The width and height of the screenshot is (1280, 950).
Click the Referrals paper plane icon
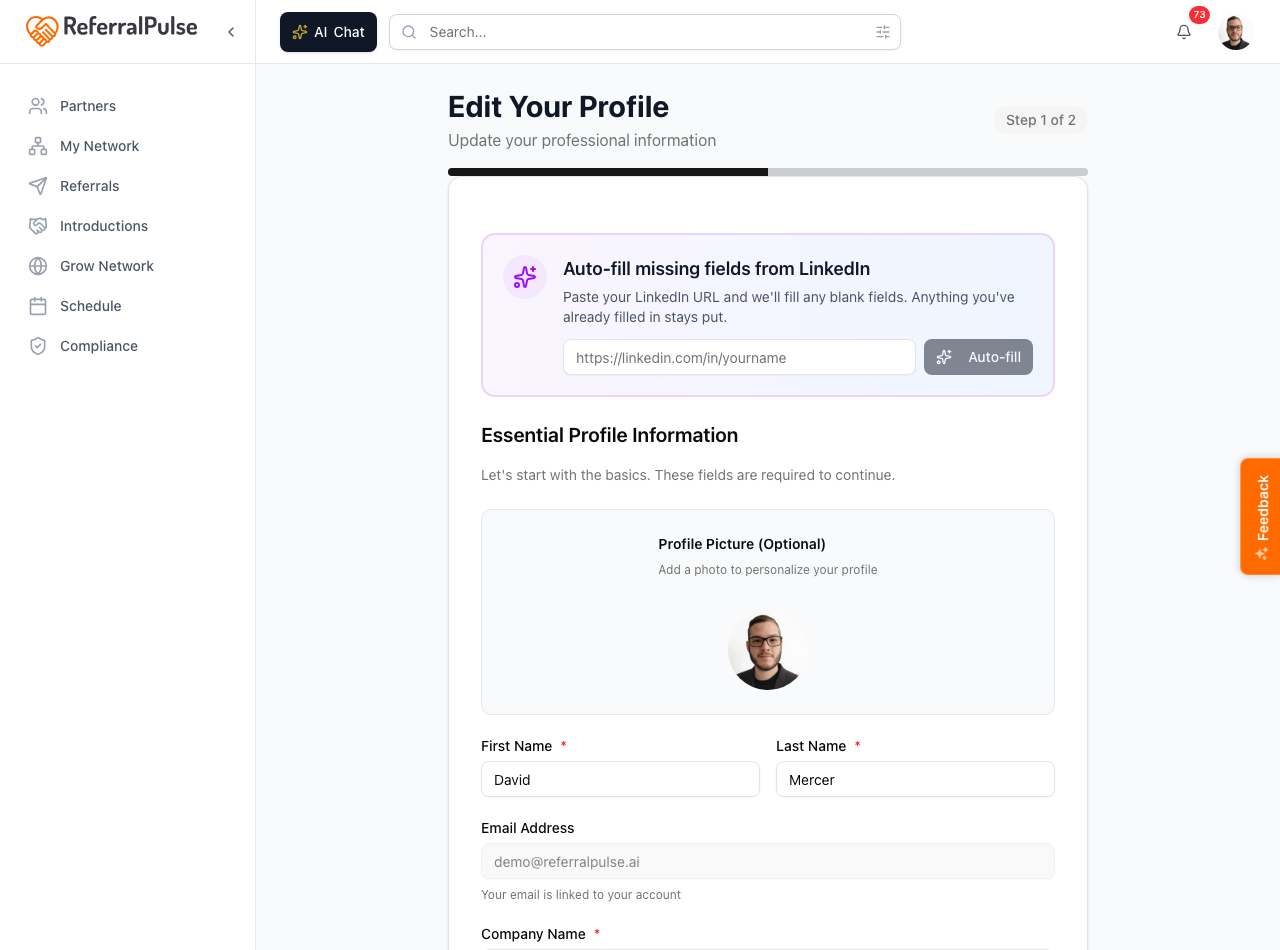click(38, 186)
